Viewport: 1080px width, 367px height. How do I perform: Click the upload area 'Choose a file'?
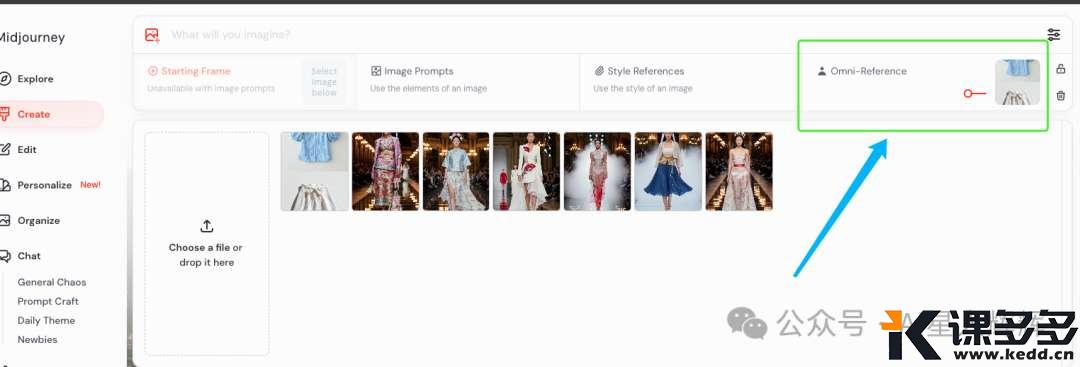tap(207, 244)
